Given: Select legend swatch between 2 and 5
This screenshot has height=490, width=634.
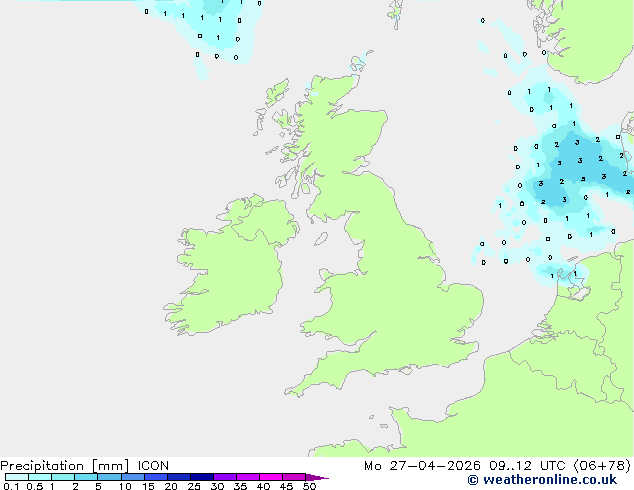Looking at the screenshot, I should coord(86,477).
